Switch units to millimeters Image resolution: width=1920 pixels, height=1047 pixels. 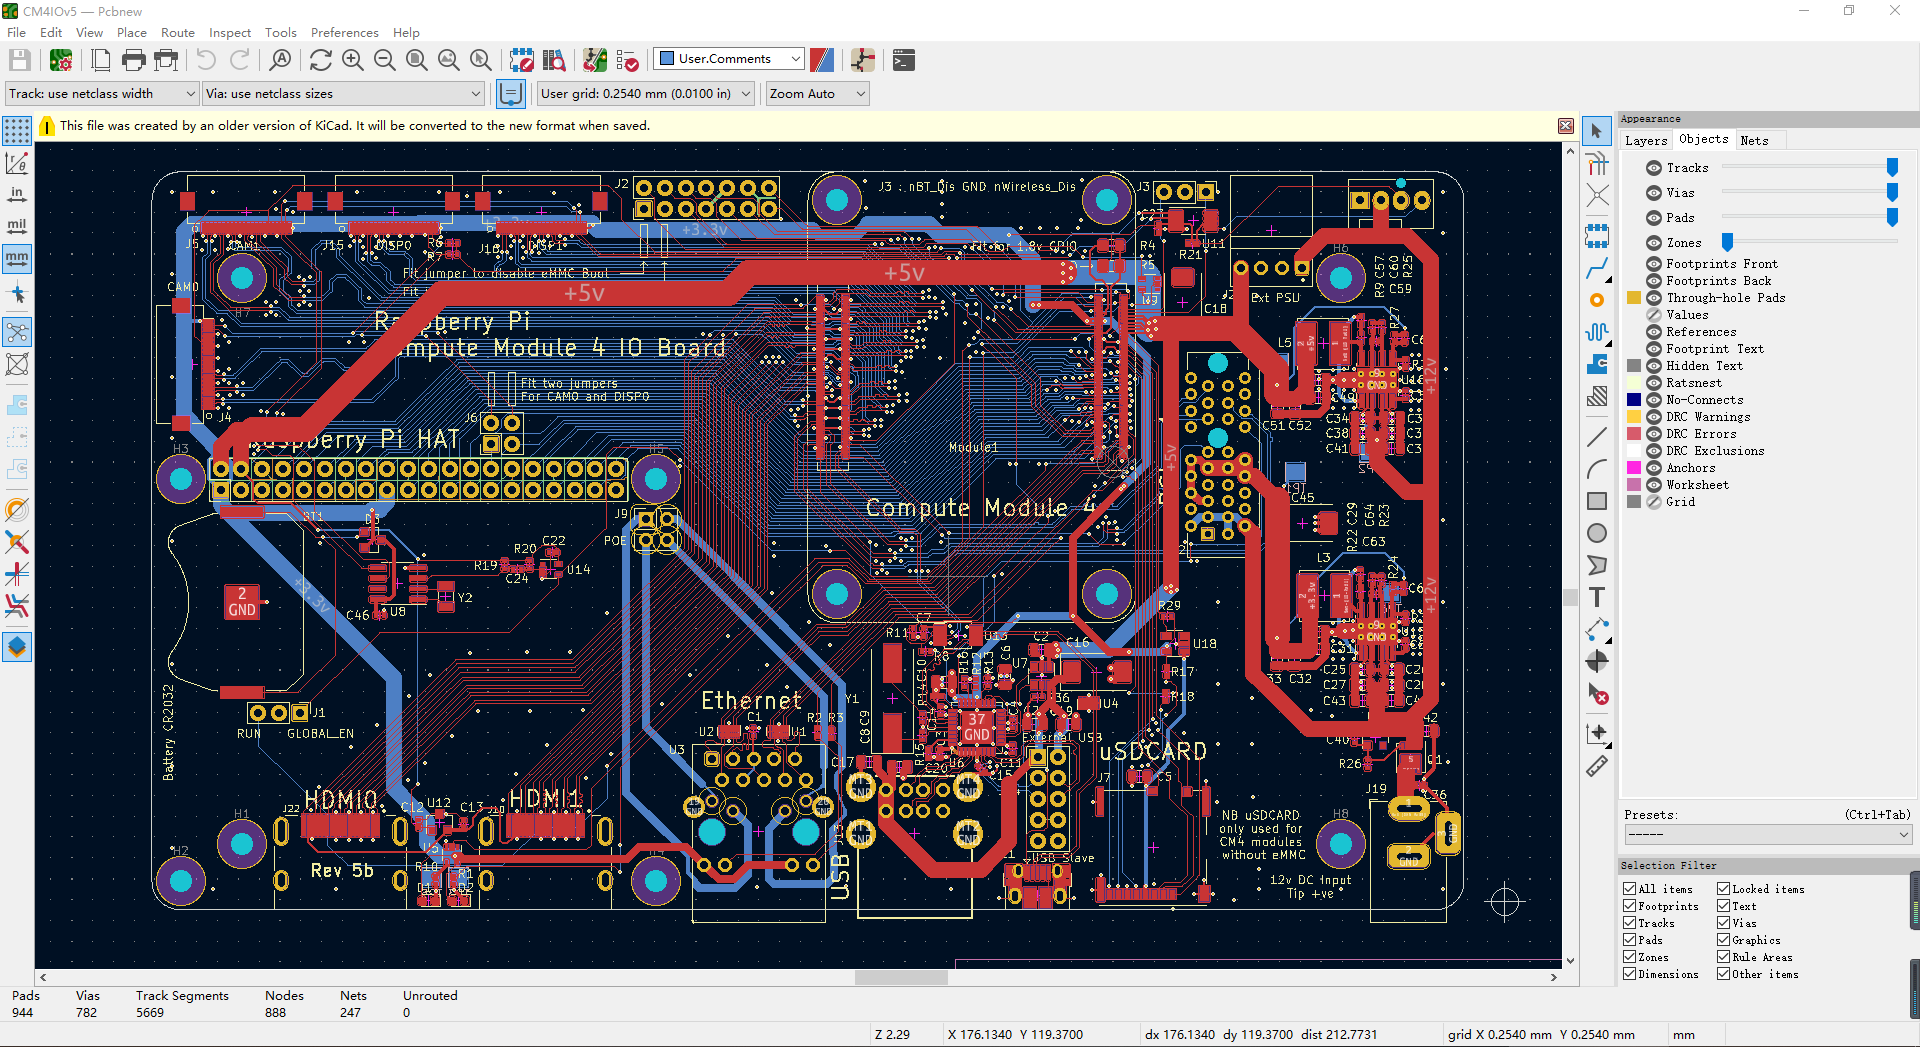[17, 259]
